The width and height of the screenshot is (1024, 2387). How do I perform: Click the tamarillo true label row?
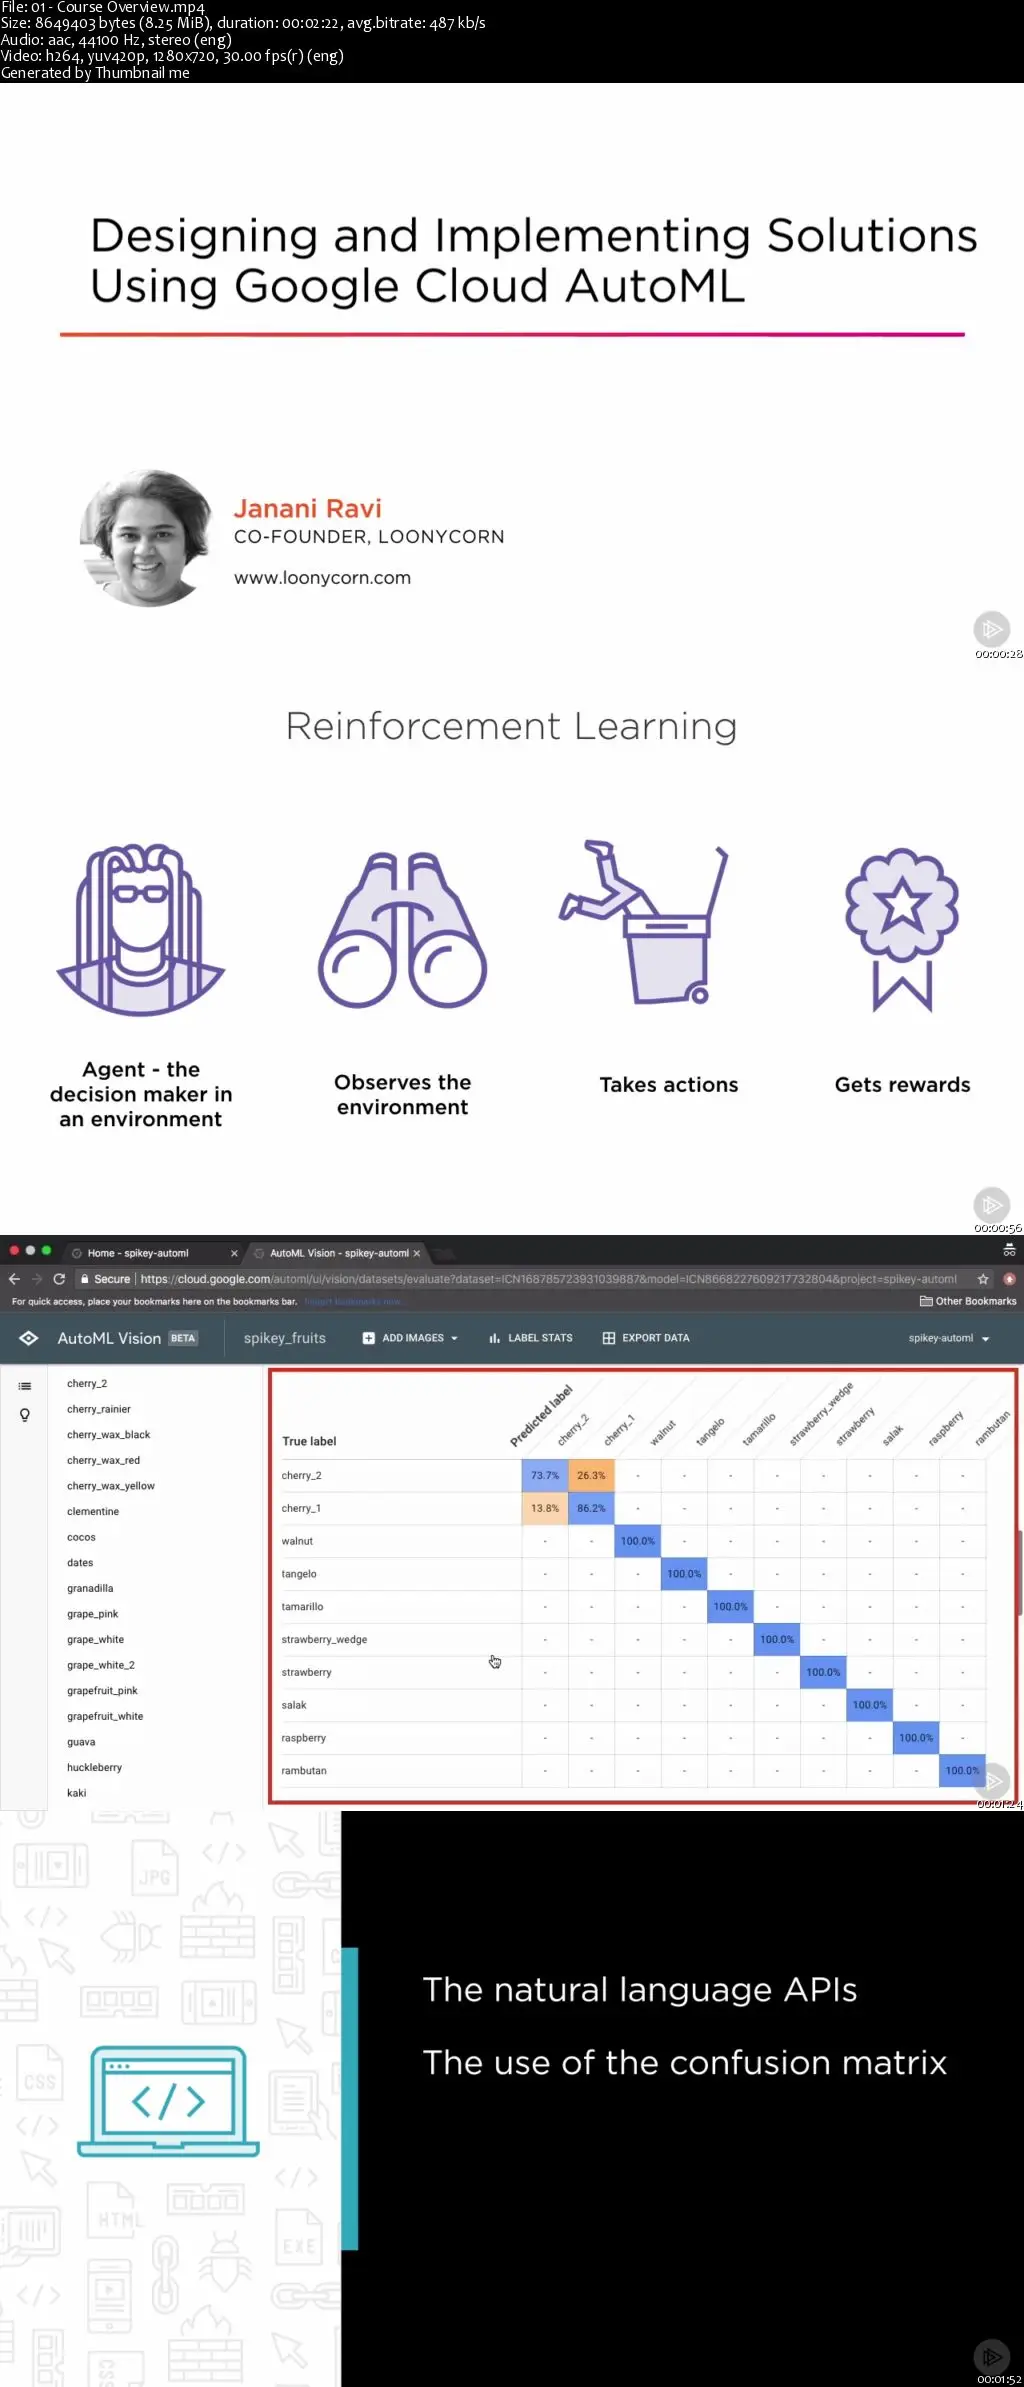(633, 1607)
